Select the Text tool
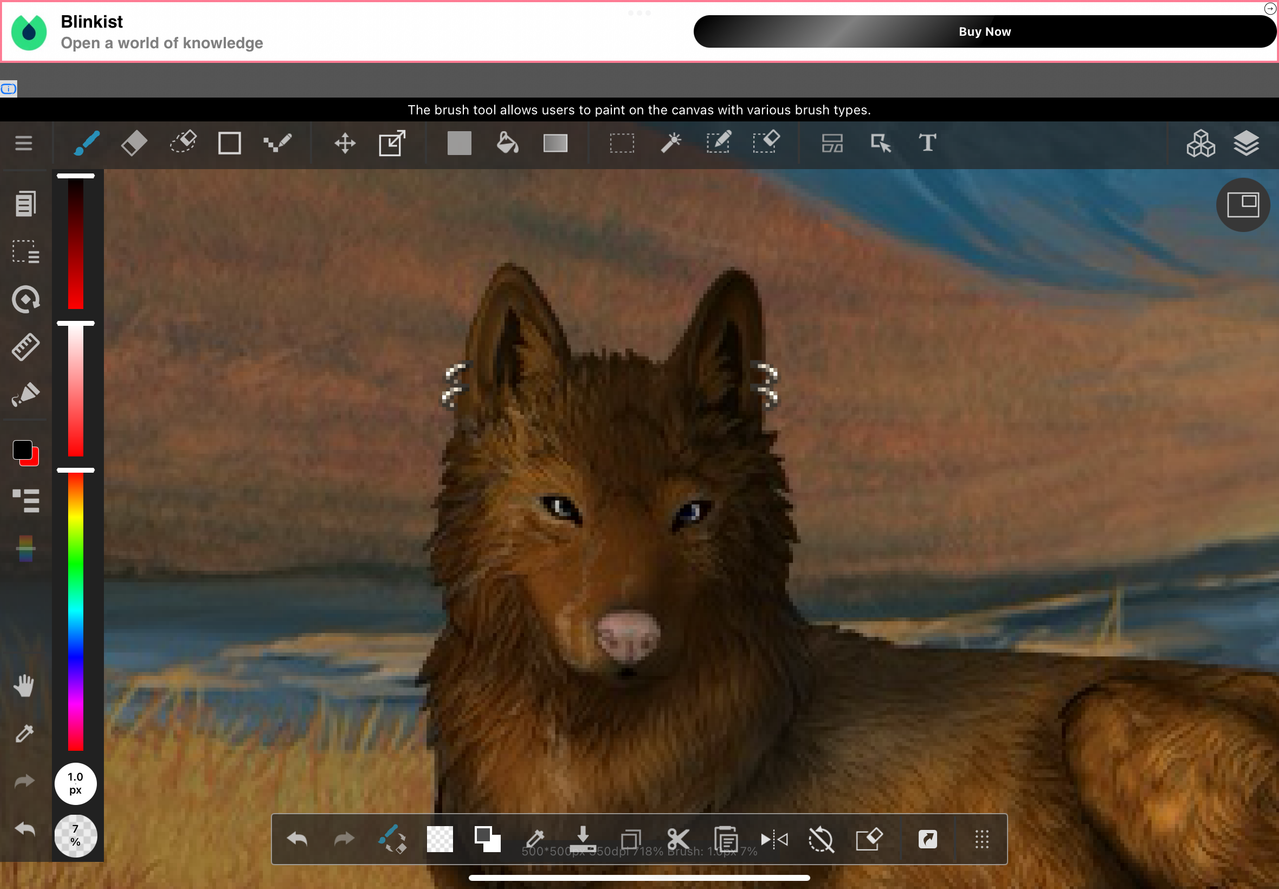The image size is (1279, 889). [x=927, y=143]
